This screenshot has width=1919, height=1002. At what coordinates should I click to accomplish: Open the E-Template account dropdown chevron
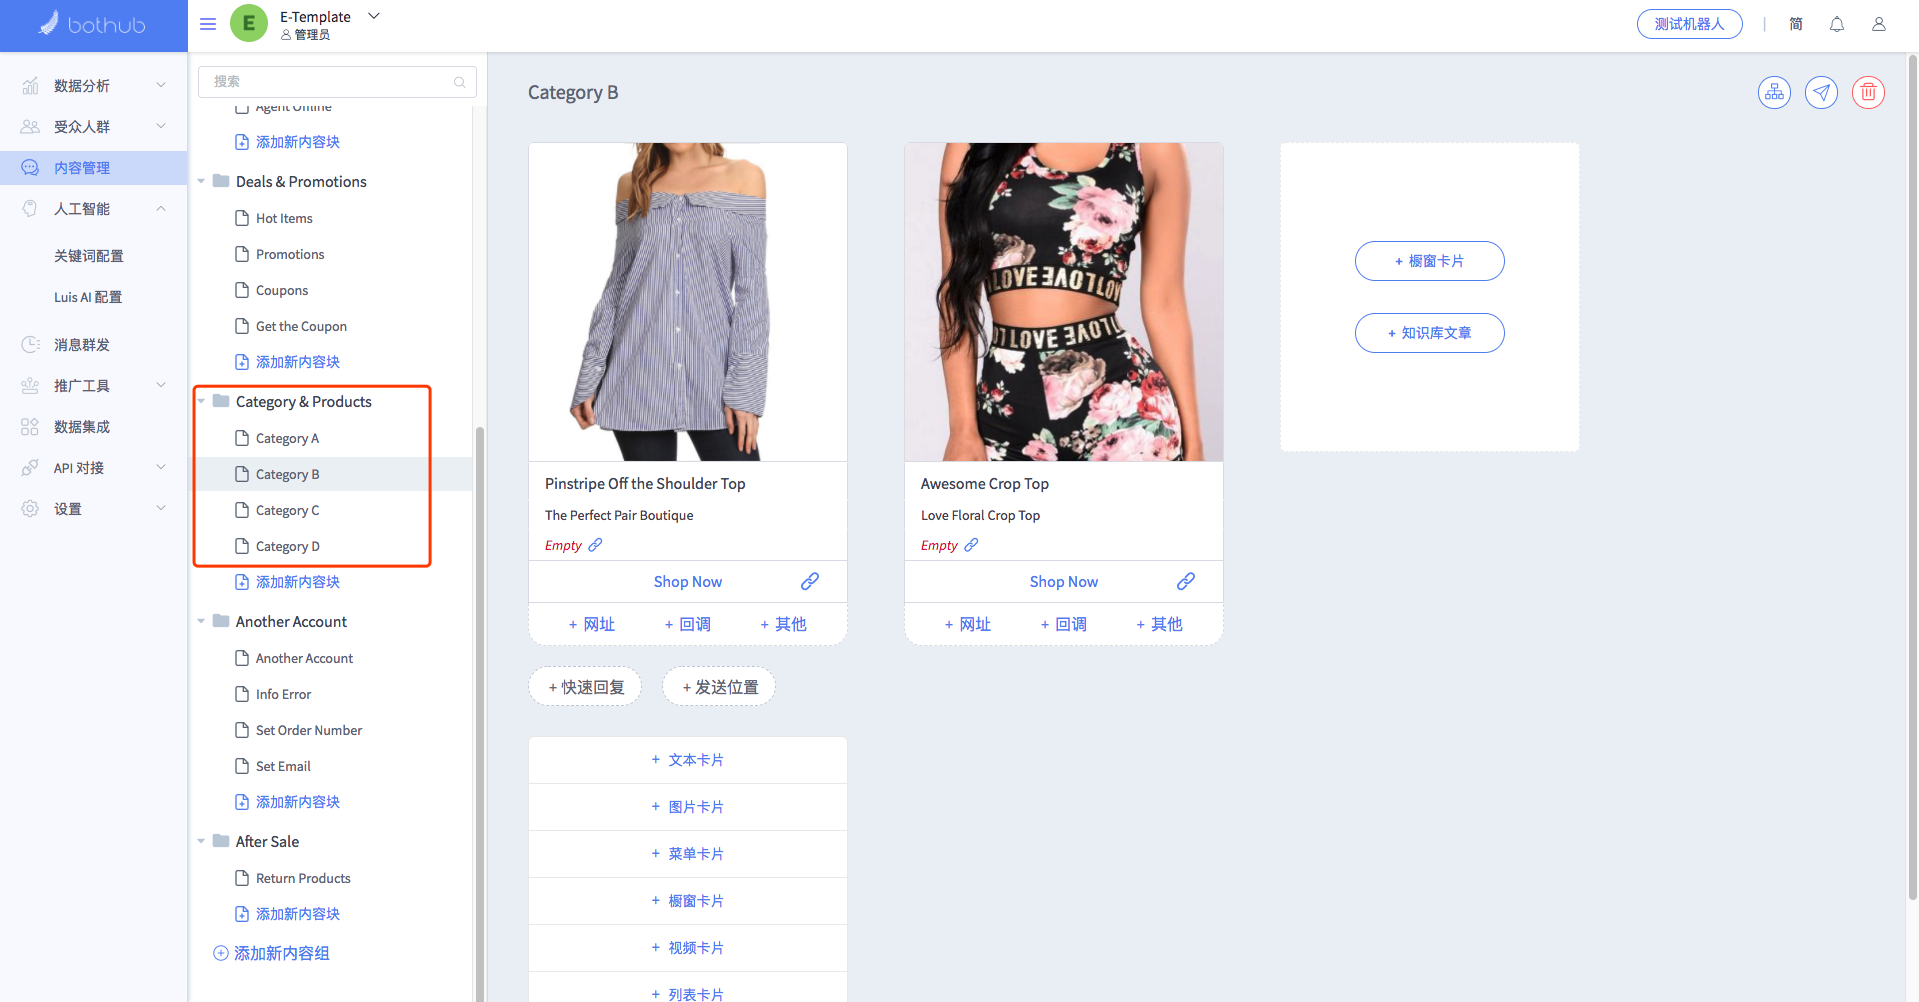point(374,16)
